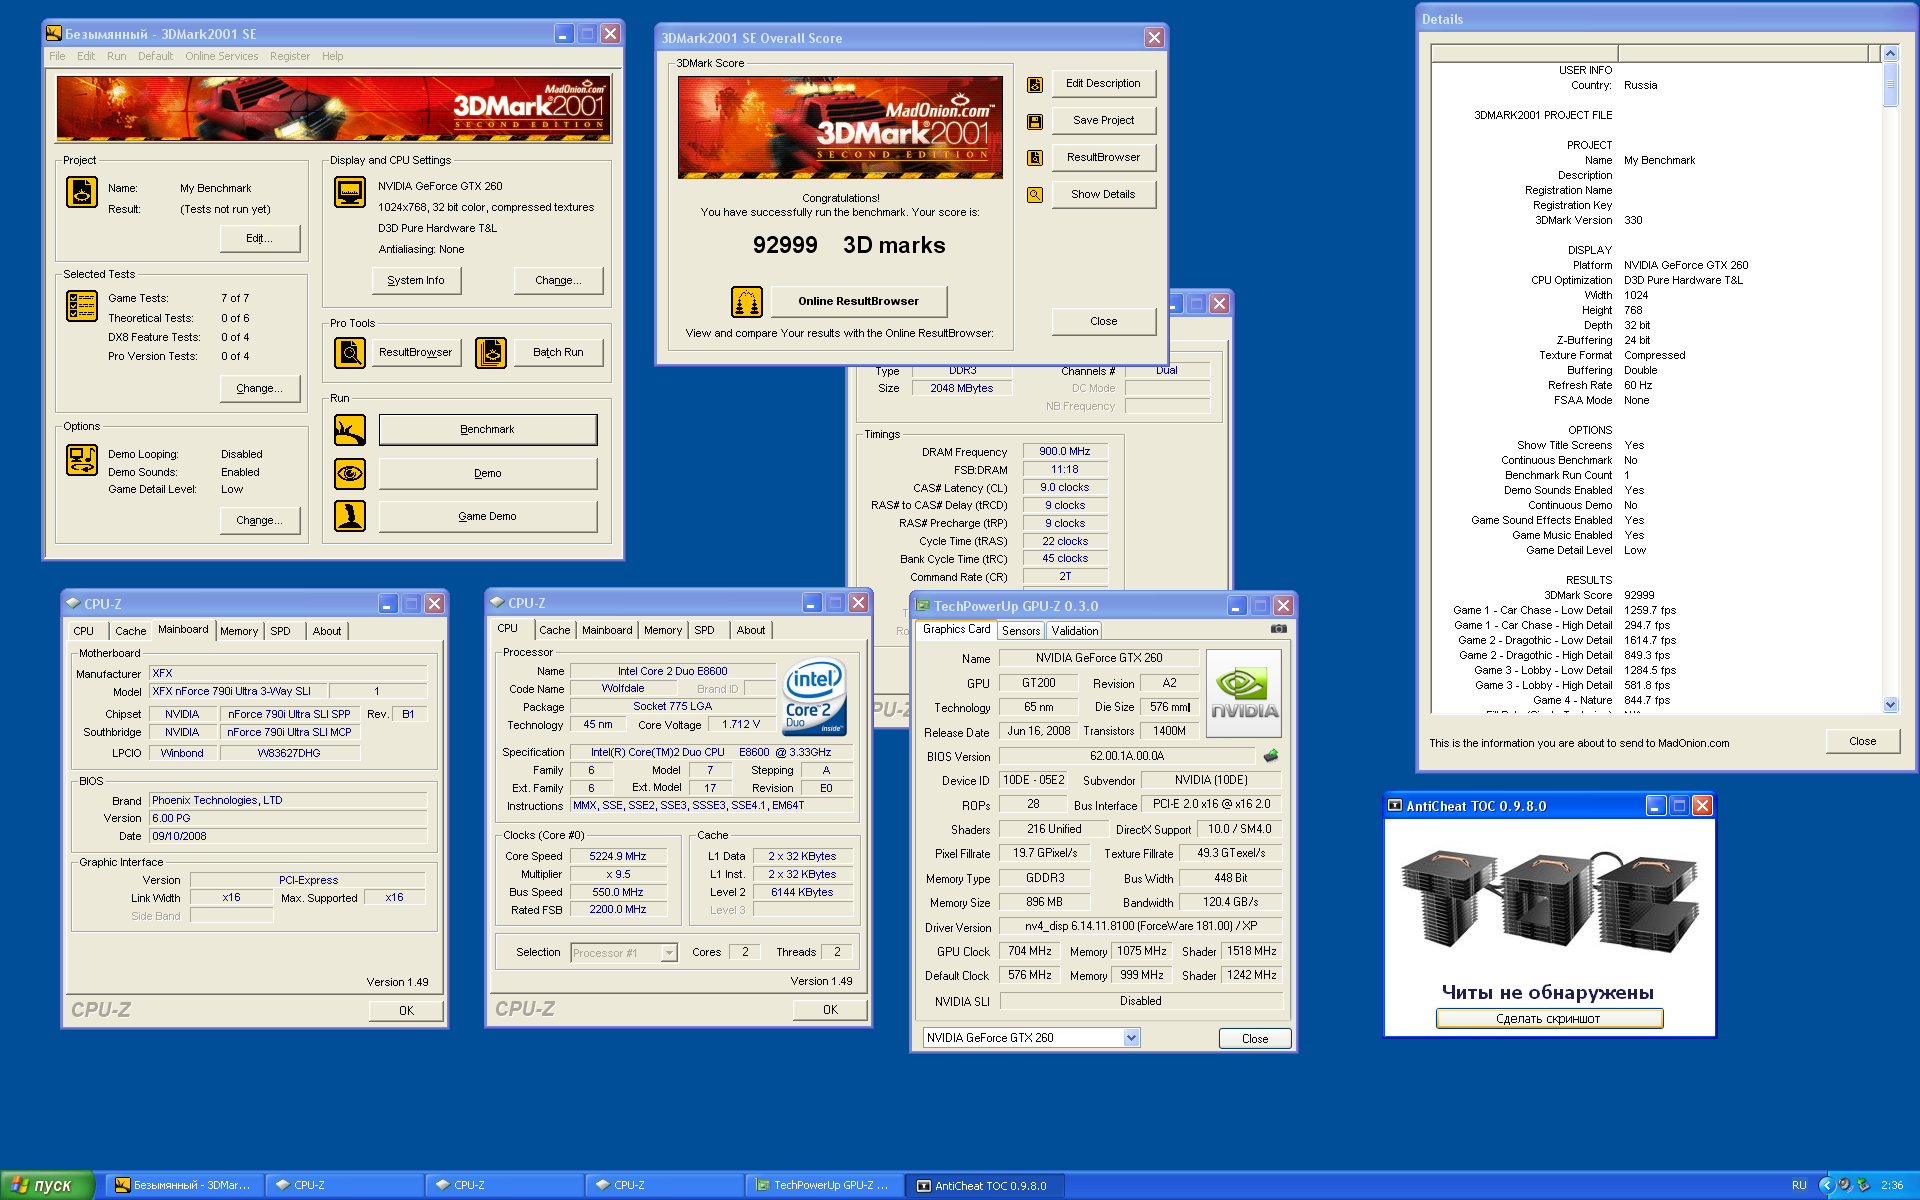The width and height of the screenshot is (1920, 1200).
Task: Open the Processor #1 selection dropdown
Action: point(669,953)
